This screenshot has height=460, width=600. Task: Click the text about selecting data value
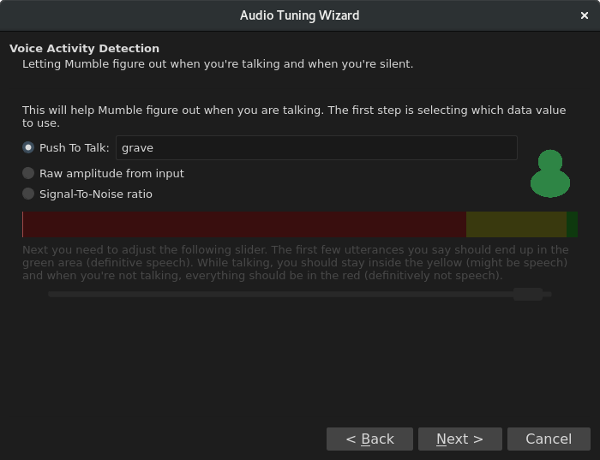294,116
